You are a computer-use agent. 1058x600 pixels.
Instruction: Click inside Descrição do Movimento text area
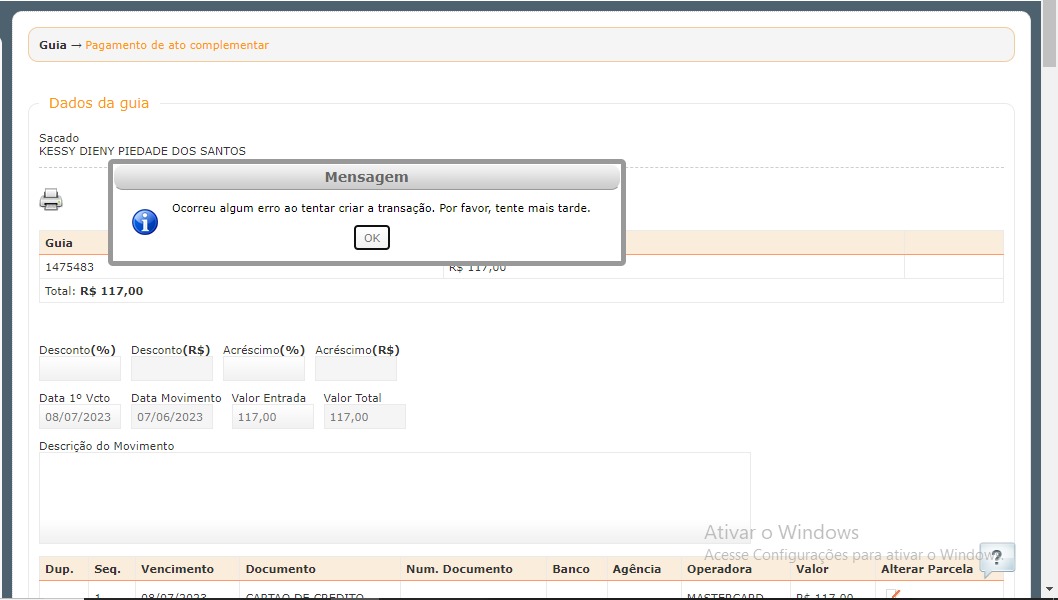[394, 497]
